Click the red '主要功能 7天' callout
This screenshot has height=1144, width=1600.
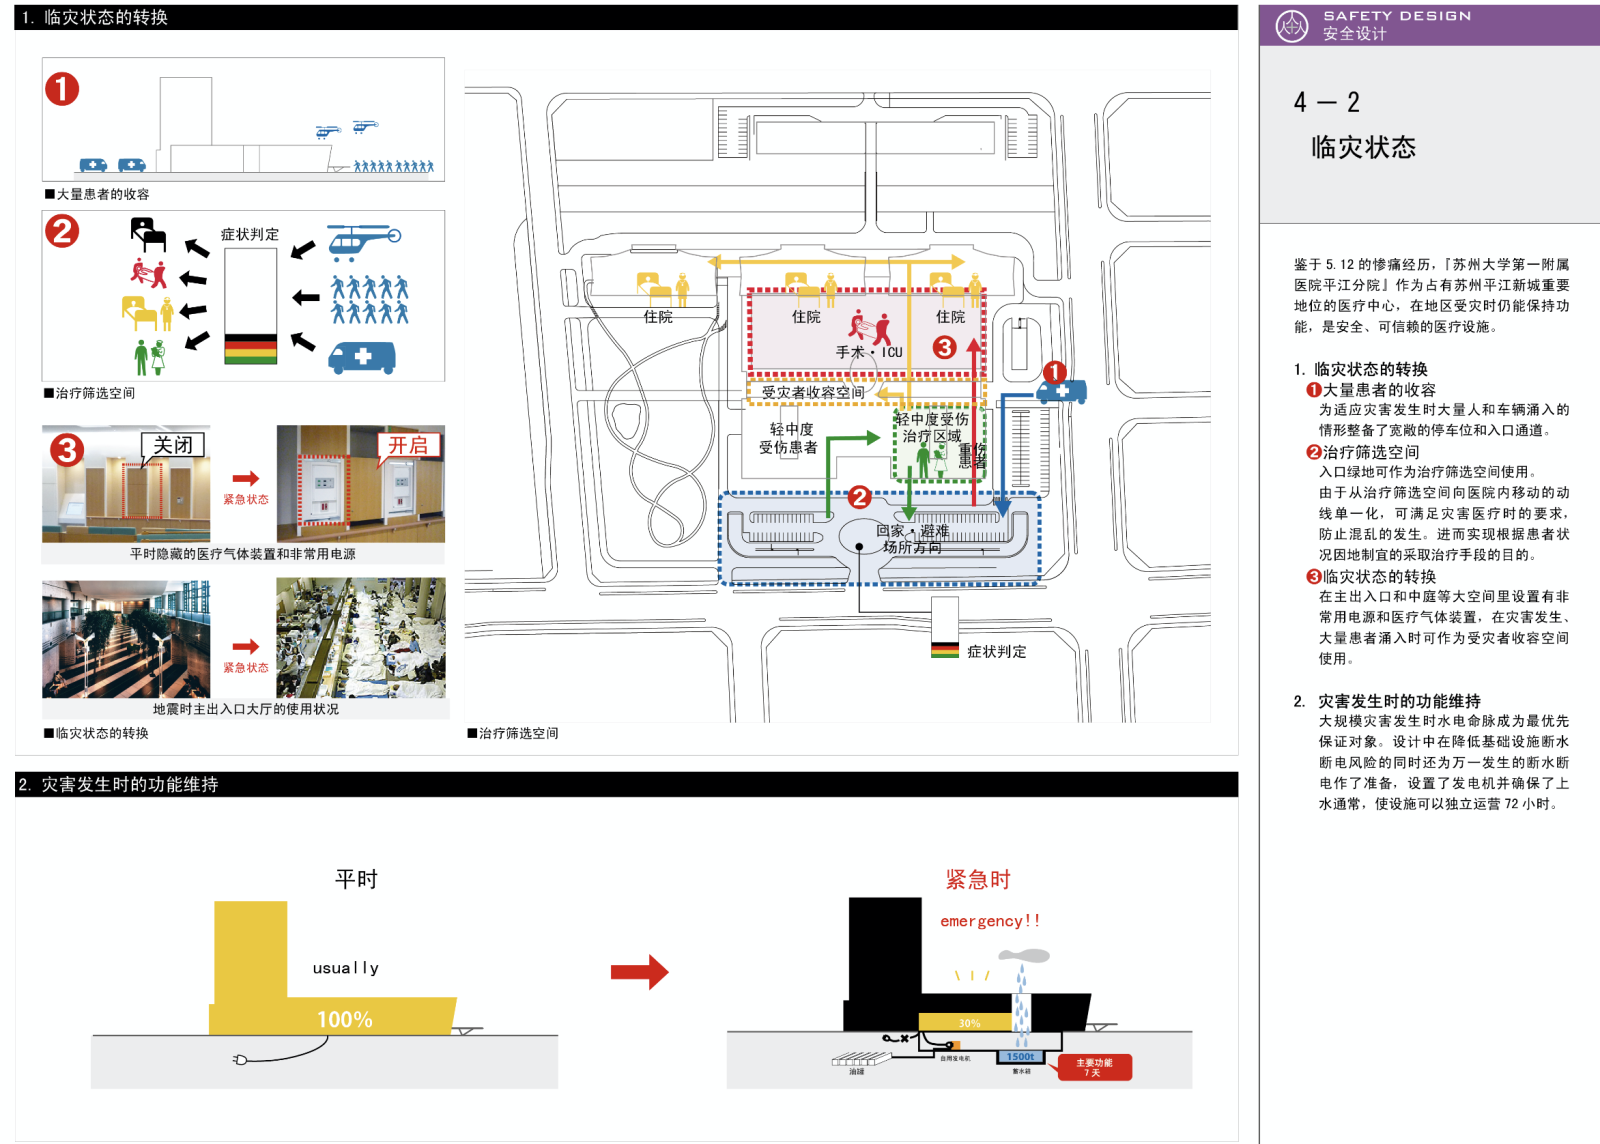1094,1067
